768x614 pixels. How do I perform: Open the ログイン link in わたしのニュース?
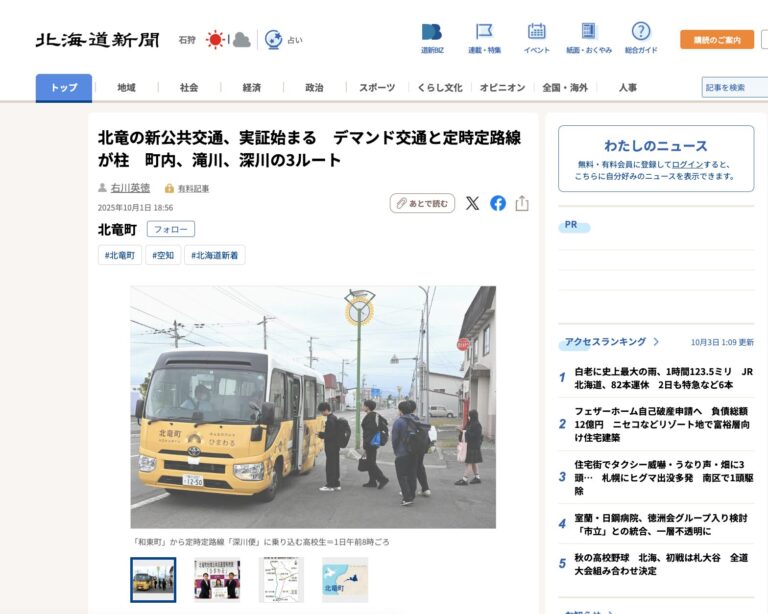[x=687, y=164]
